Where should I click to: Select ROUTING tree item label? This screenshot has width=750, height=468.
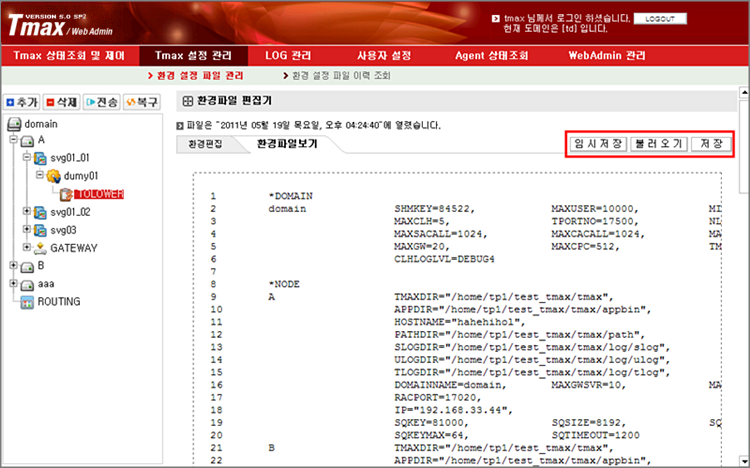(59, 302)
